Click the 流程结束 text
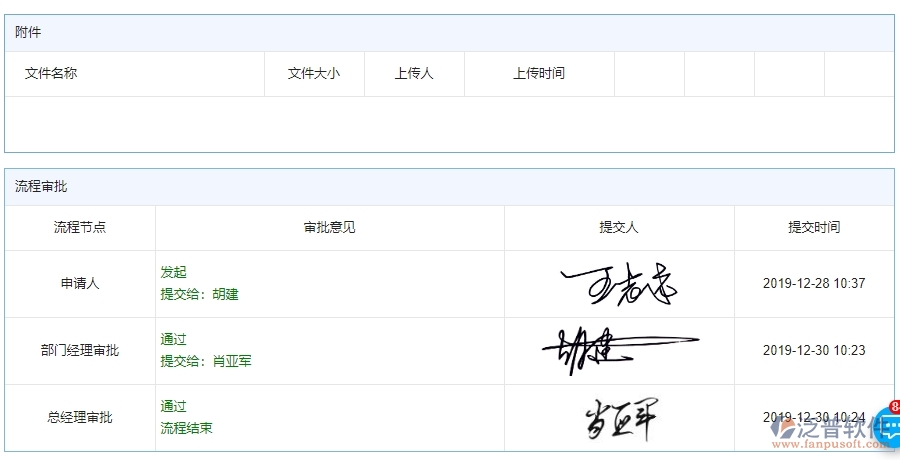This screenshot has height=460, width=900. click(x=187, y=428)
